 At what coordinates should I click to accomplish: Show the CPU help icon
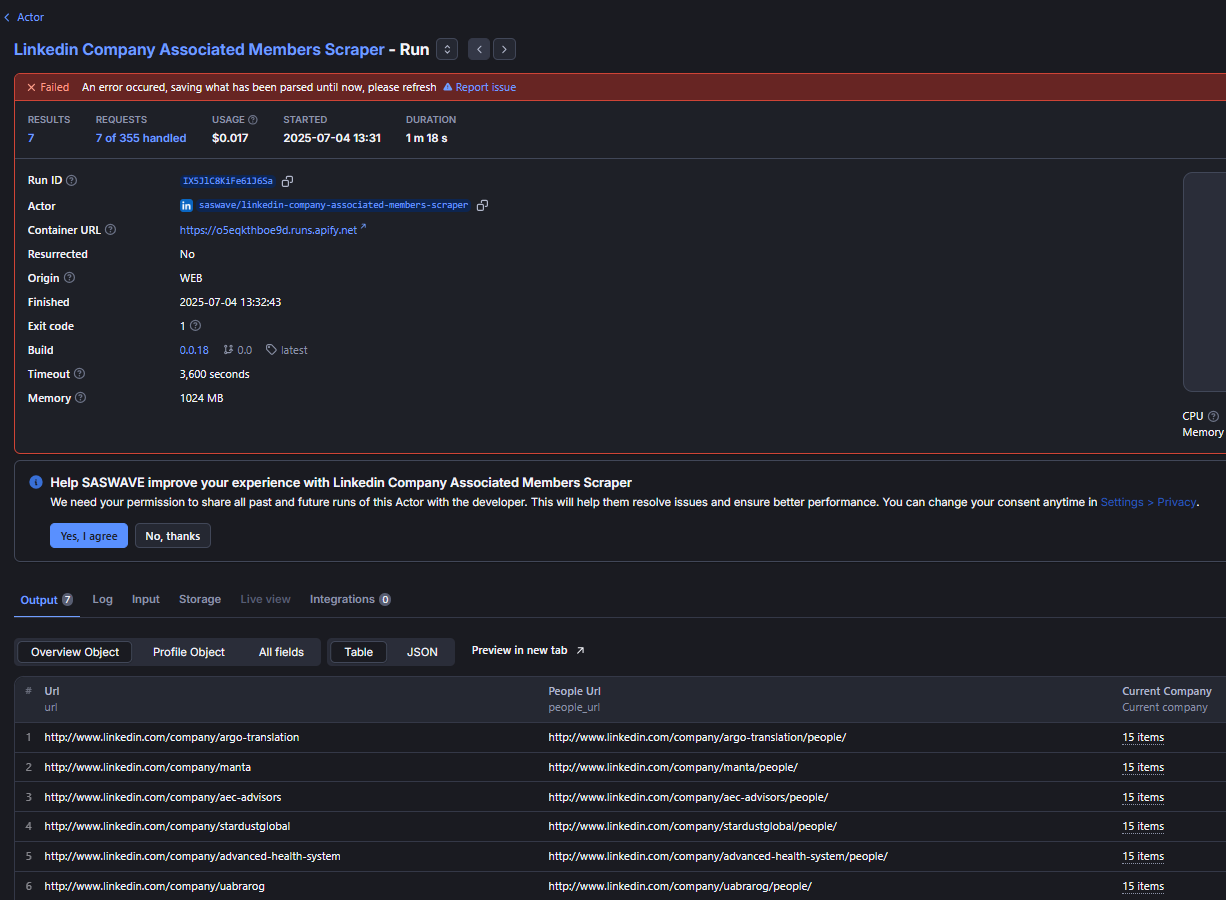click(1213, 416)
